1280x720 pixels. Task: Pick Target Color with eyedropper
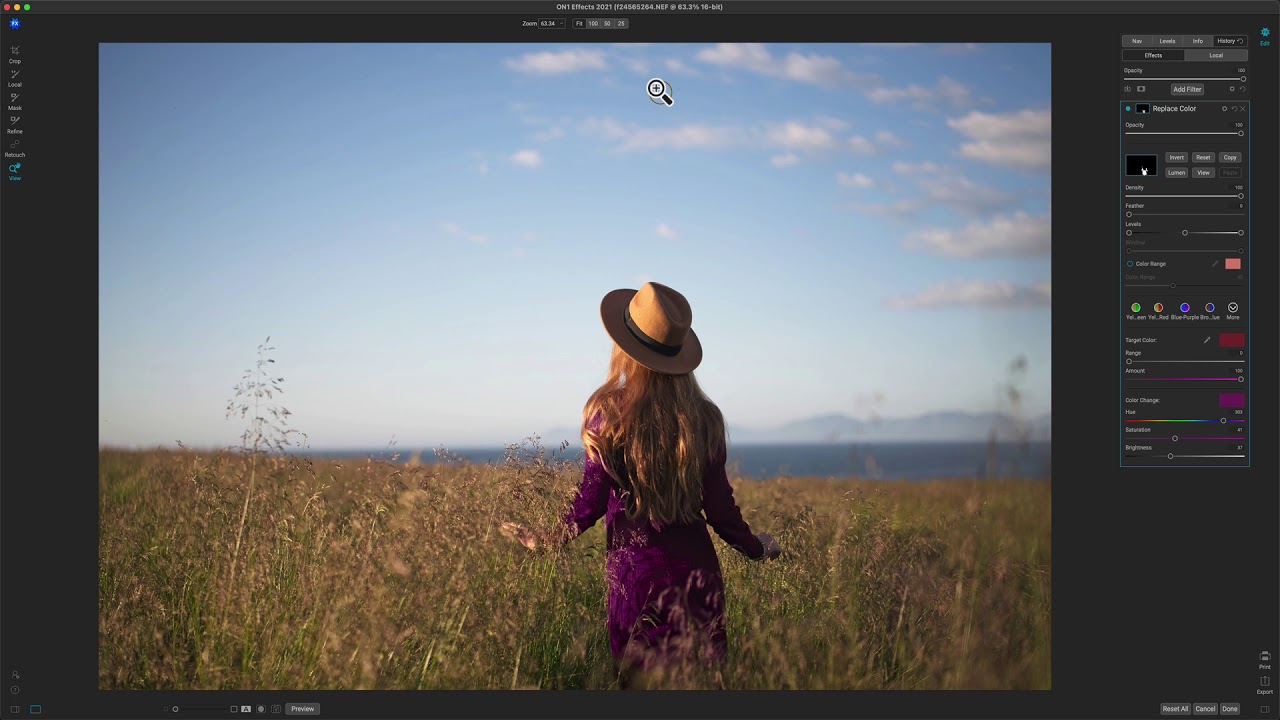point(1207,340)
